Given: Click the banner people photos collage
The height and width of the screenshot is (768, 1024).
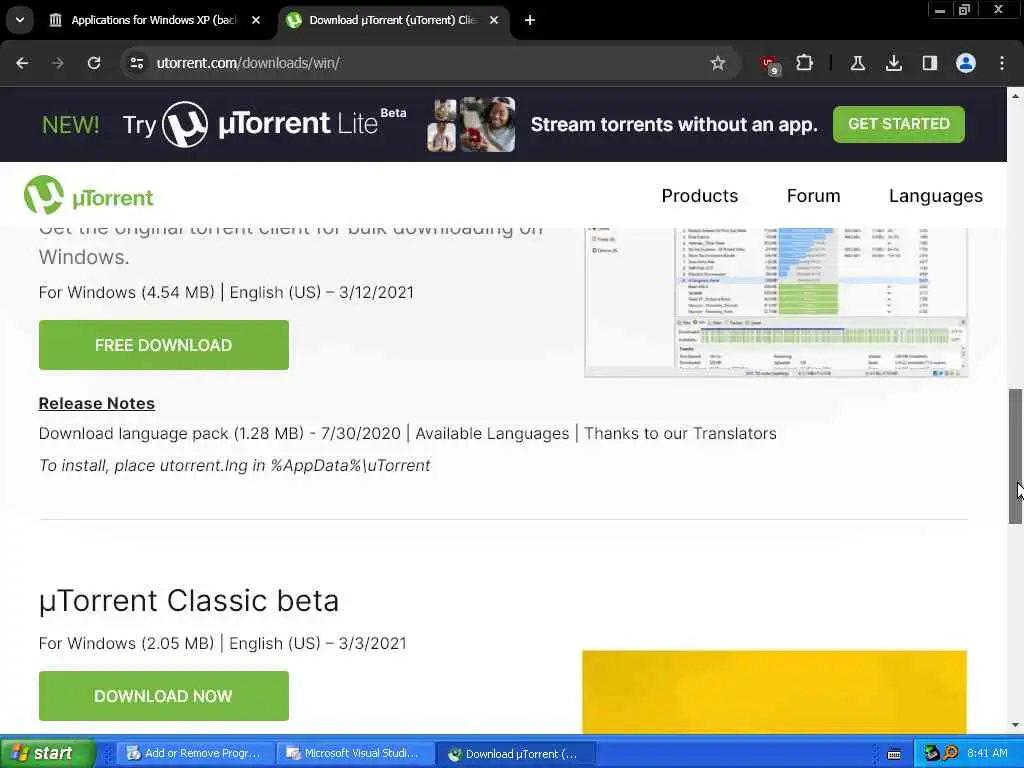Looking at the screenshot, I should [x=471, y=124].
